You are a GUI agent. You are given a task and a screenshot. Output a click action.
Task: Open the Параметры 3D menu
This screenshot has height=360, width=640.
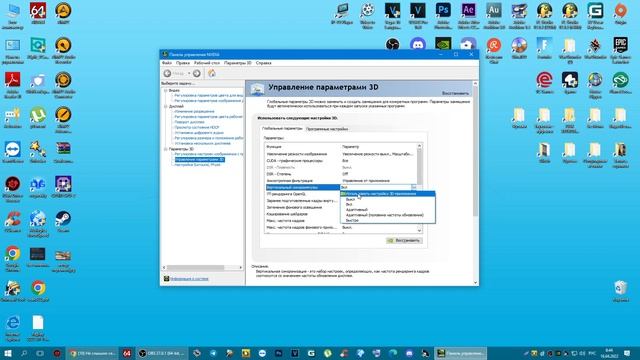[238, 63]
